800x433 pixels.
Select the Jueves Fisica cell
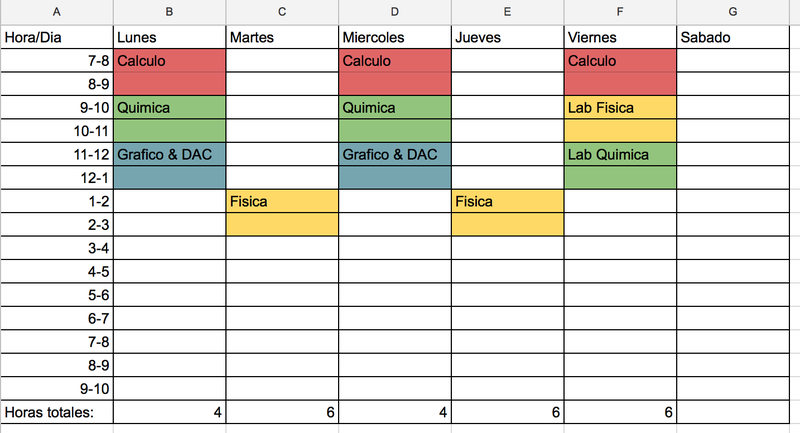[507, 201]
